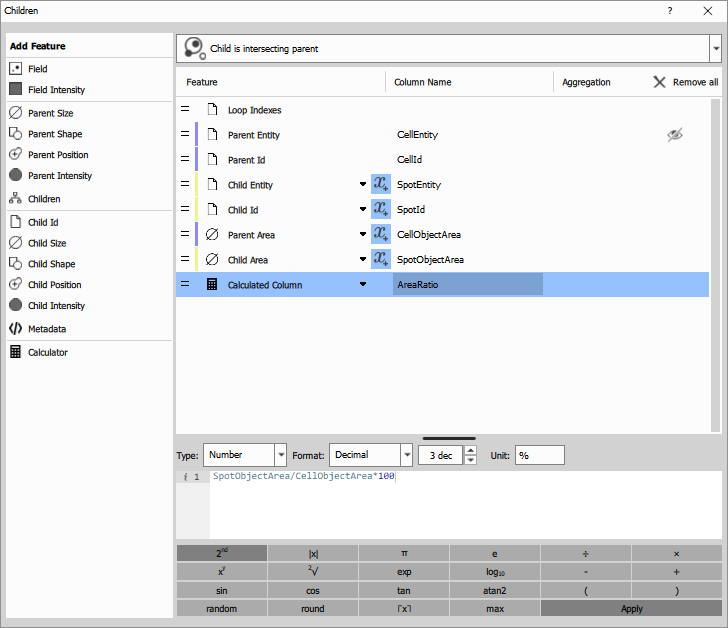Click the drag handle of Loop Indexes row
Viewport: 728px width, 628px height.
185,109
